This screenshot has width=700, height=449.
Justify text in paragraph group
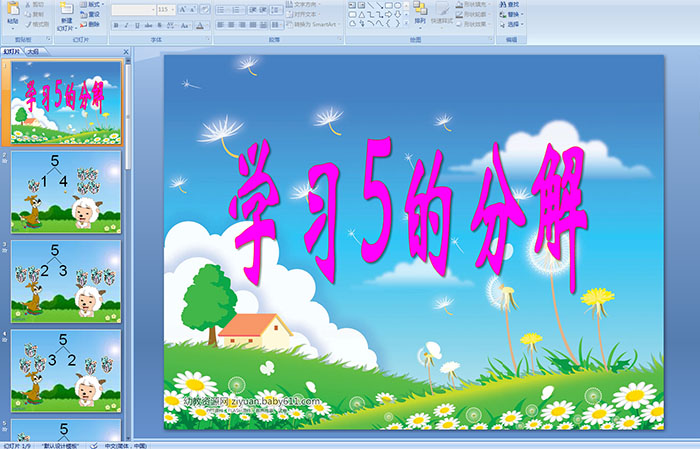pyautogui.click(x=253, y=25)
